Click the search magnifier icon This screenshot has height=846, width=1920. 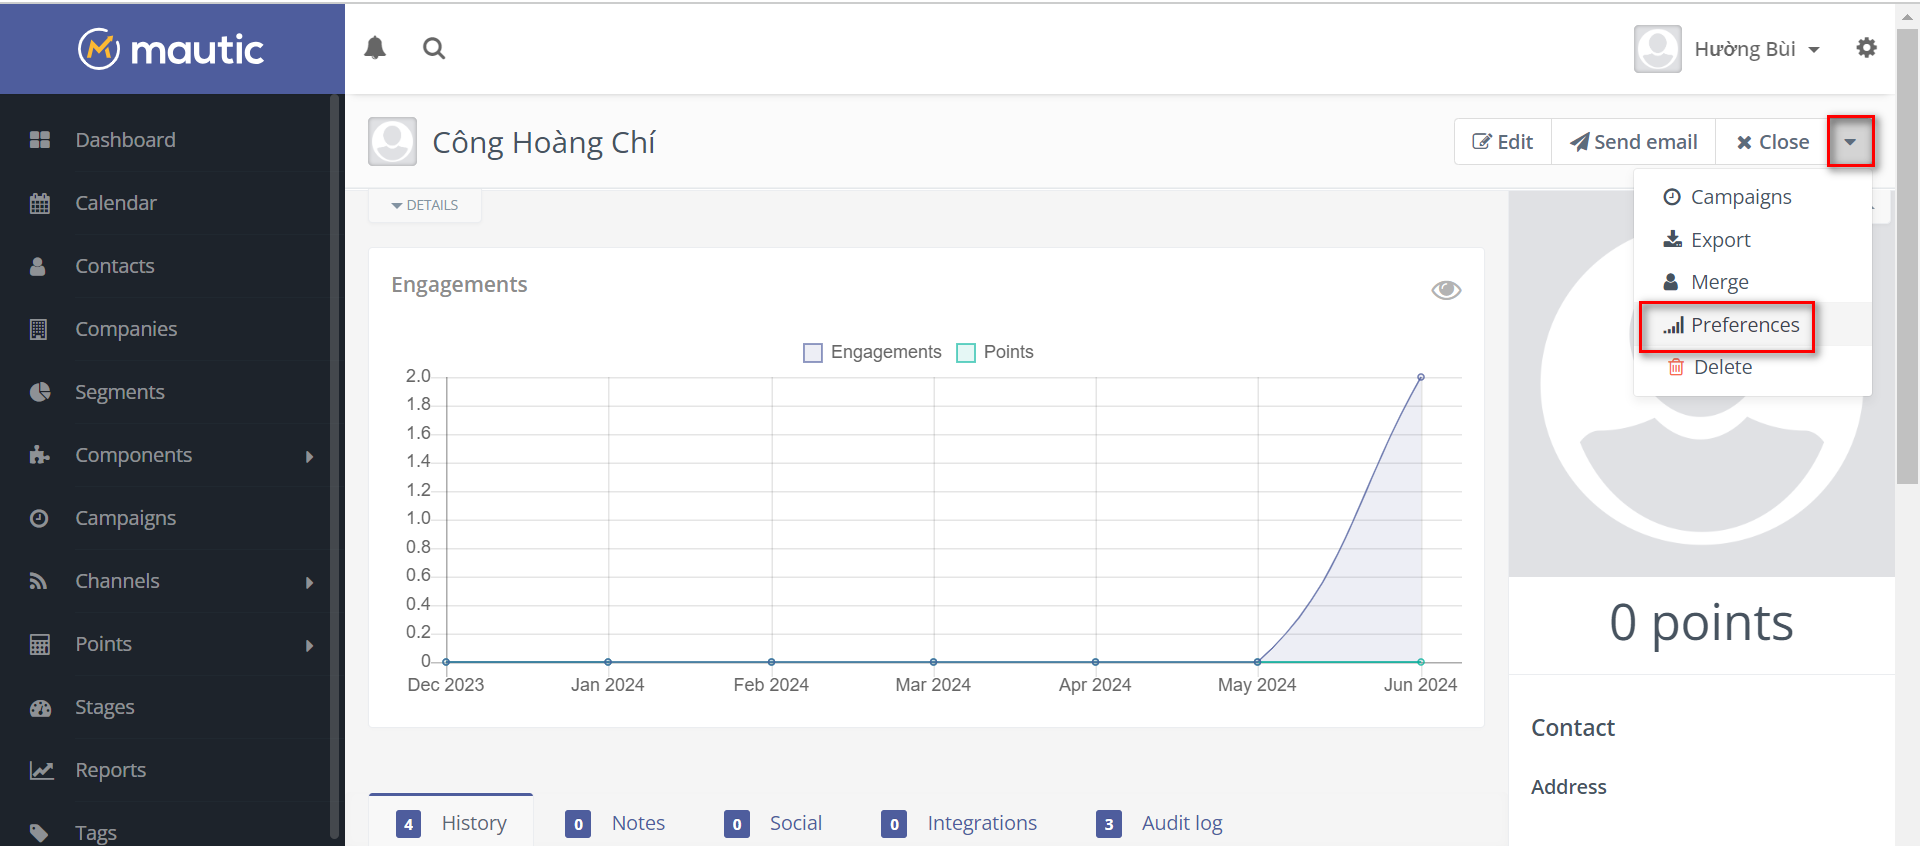point(433,48)
